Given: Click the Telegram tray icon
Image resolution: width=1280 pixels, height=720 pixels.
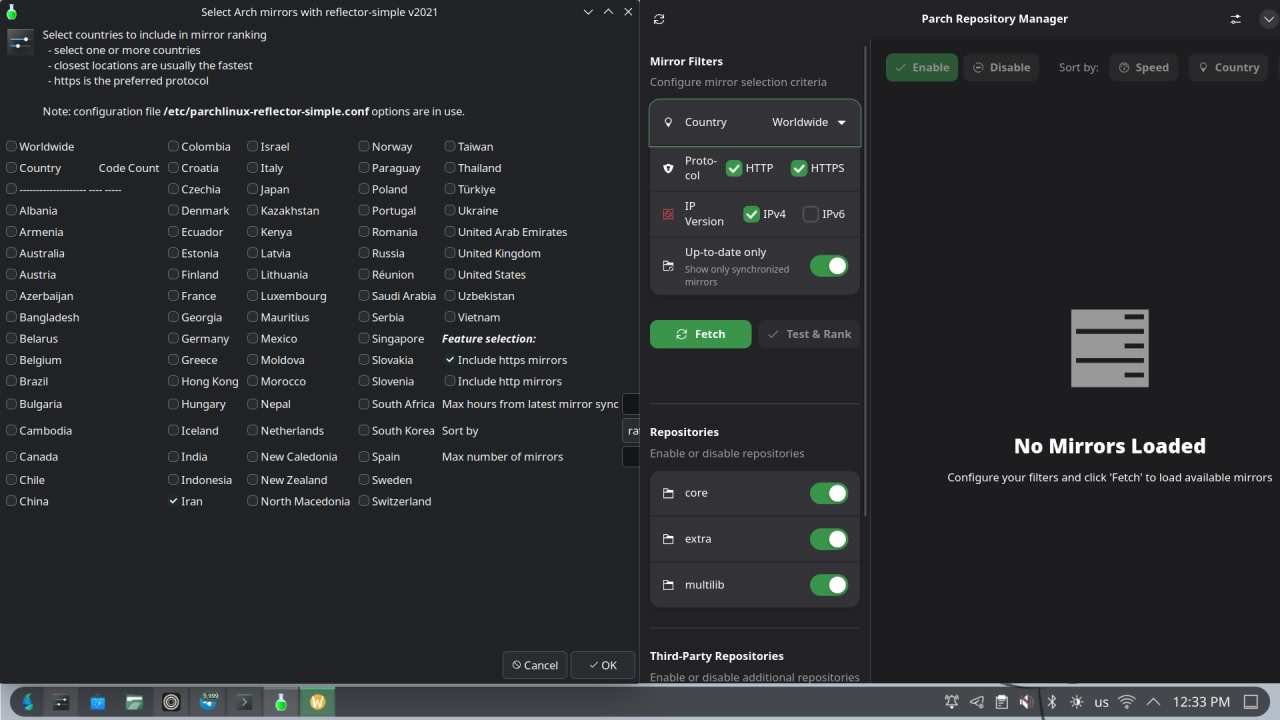Looking at the screenshot, I should click(977, 702).
